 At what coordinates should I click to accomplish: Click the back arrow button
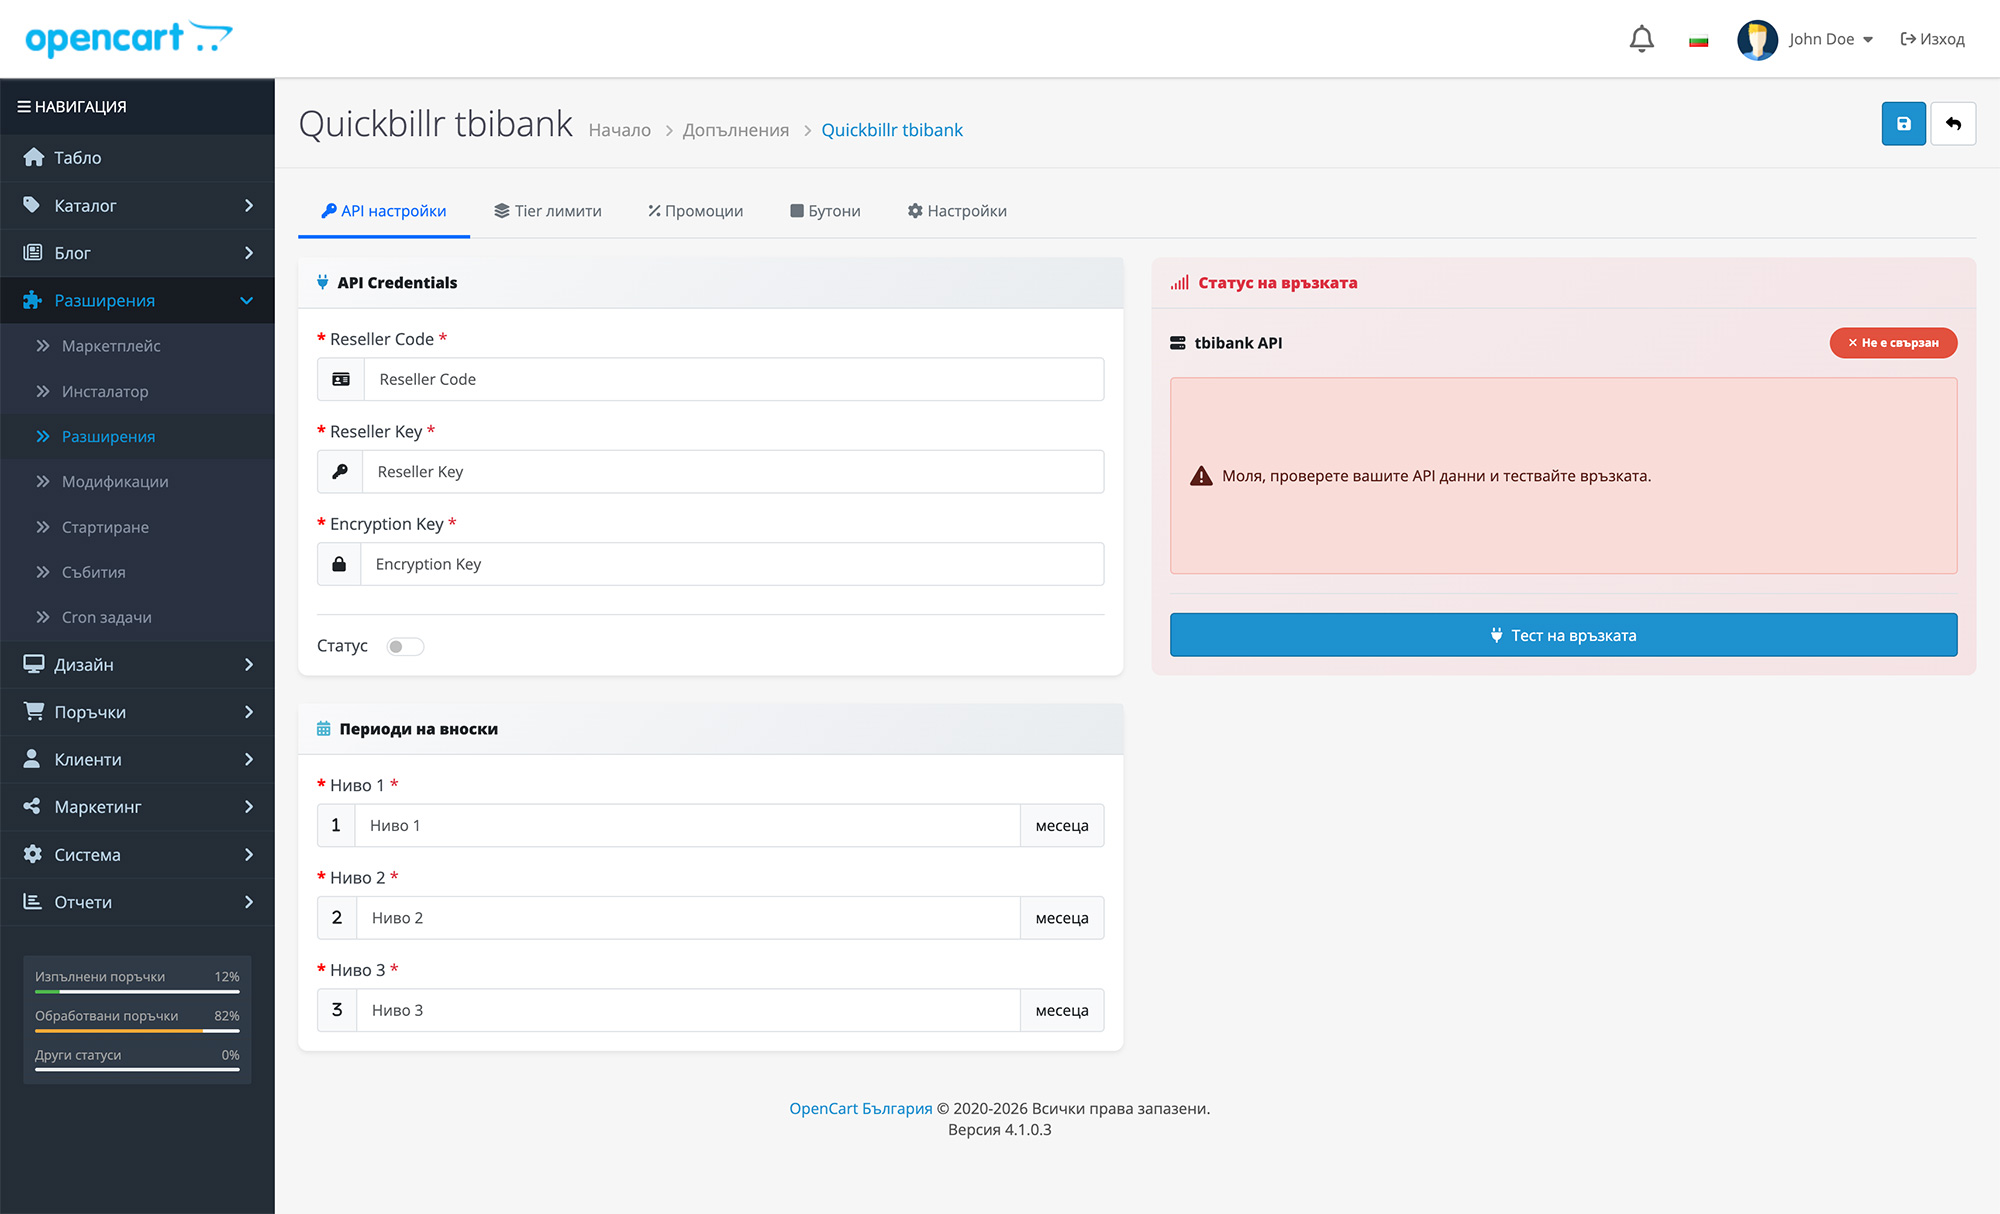coord(1953,124)
